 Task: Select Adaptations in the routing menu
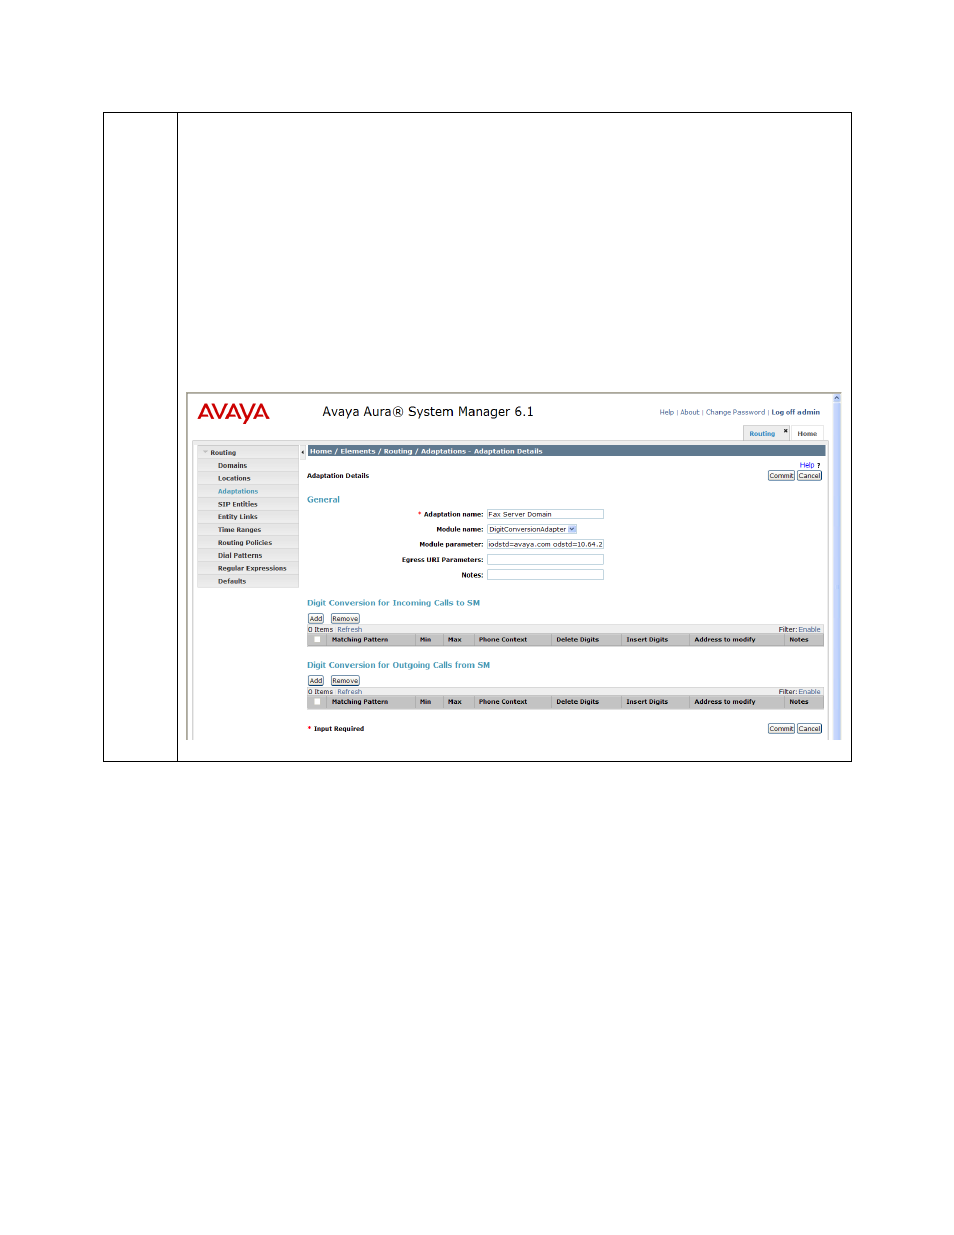(238, 491)
